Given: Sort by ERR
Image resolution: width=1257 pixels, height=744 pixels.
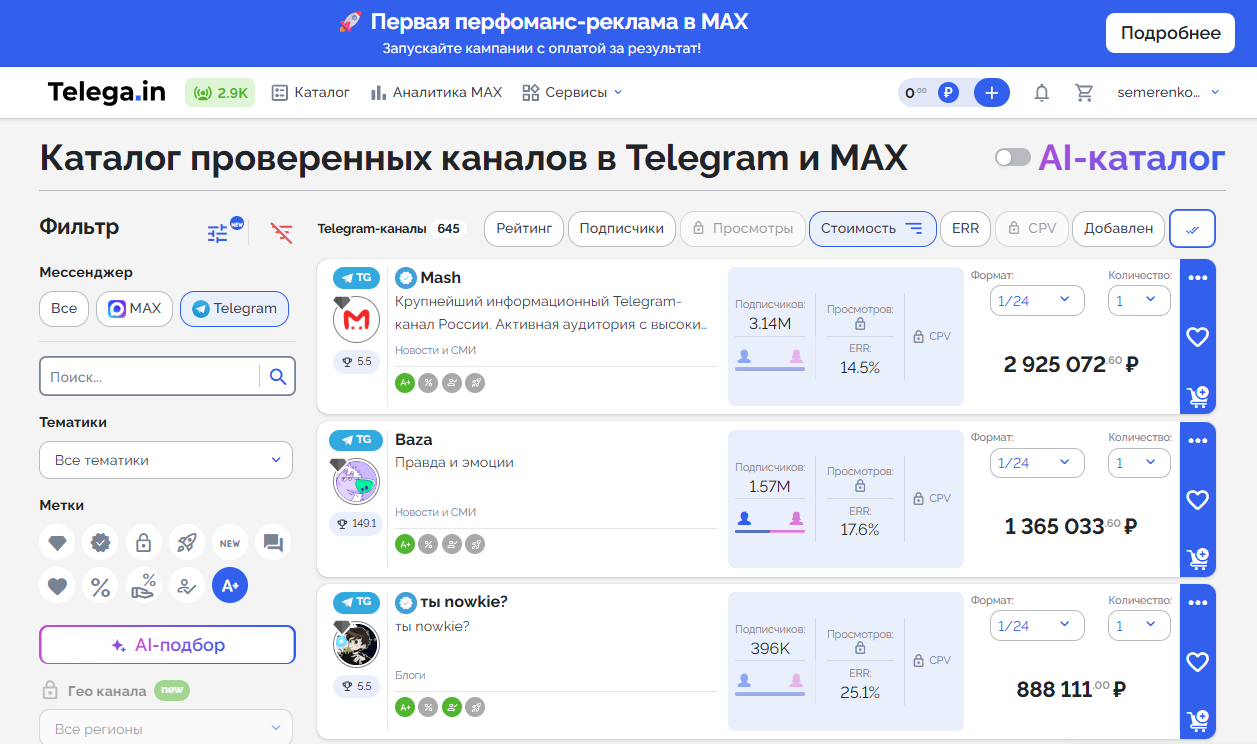Looking at the screenshot, I should point(965,228).
